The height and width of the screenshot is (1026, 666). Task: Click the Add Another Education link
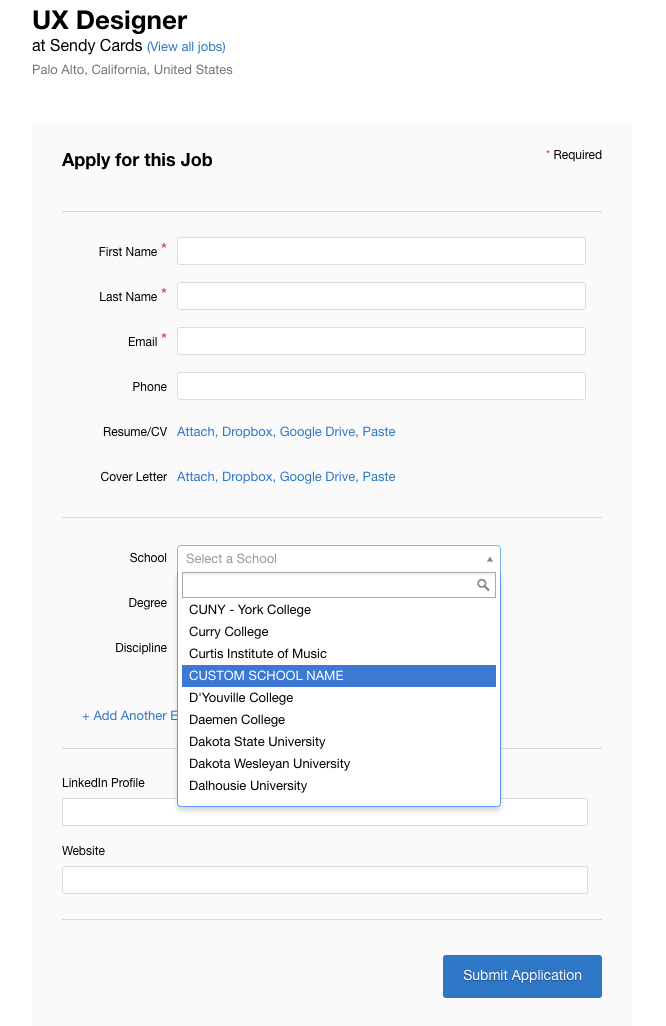(129, 716)
